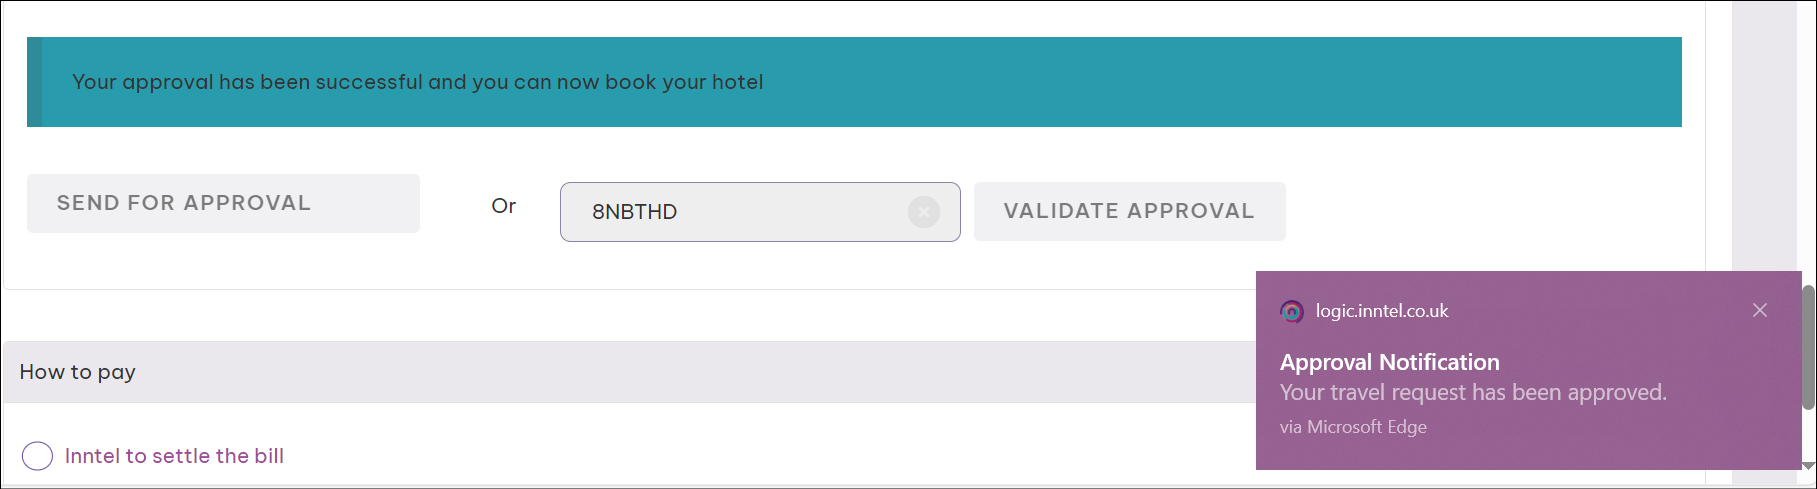Click 'Your travel request has been approved' message
Screen dimensions: 1817x489
click(x=1473, y=393)
